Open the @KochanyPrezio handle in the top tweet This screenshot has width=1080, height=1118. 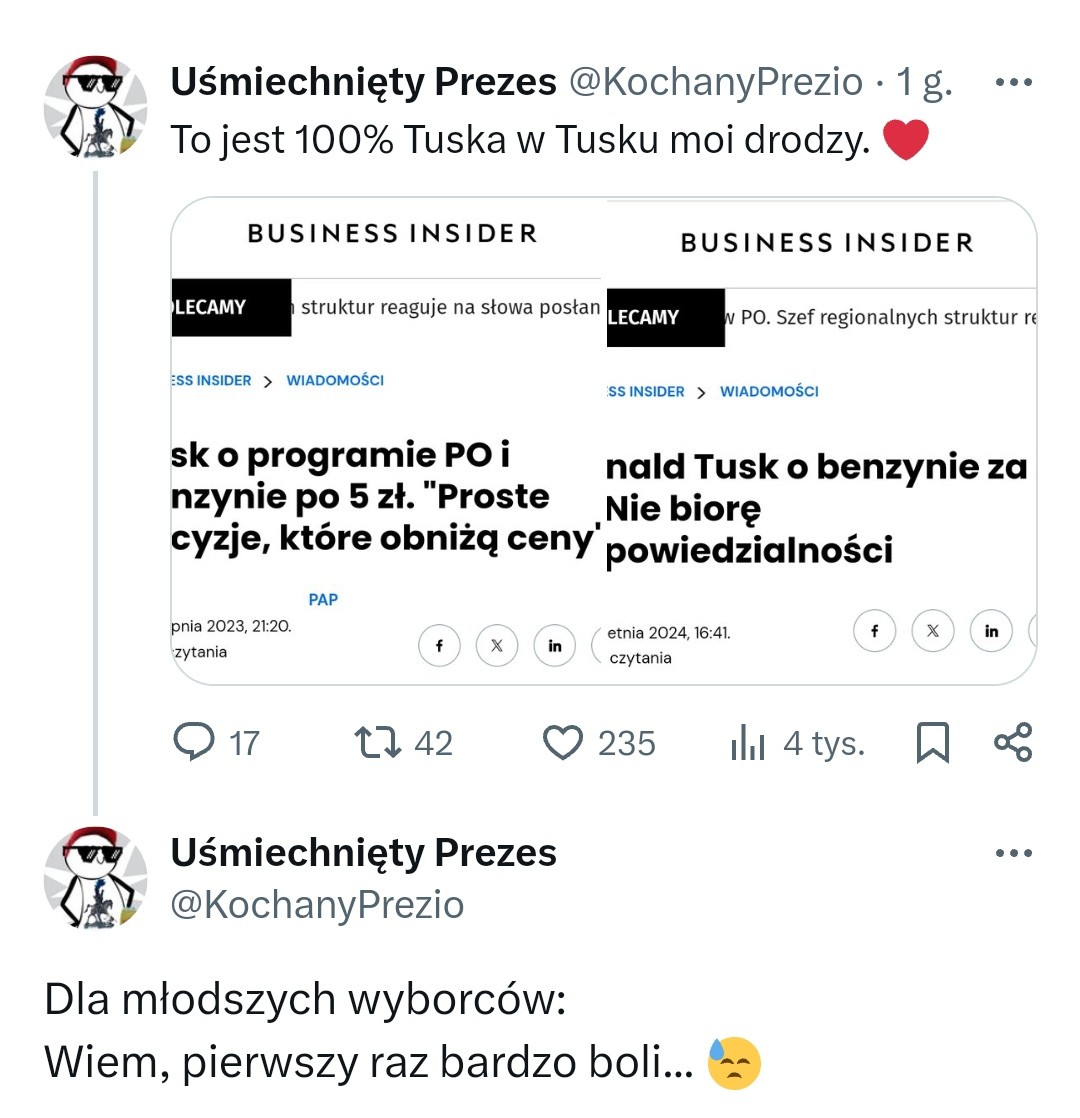[x=716, y=81]
